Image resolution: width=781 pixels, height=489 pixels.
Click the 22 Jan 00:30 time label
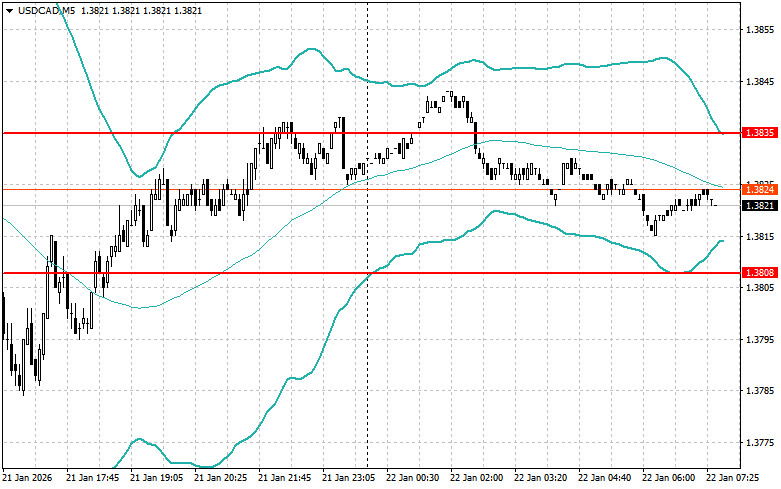[413, 478]
